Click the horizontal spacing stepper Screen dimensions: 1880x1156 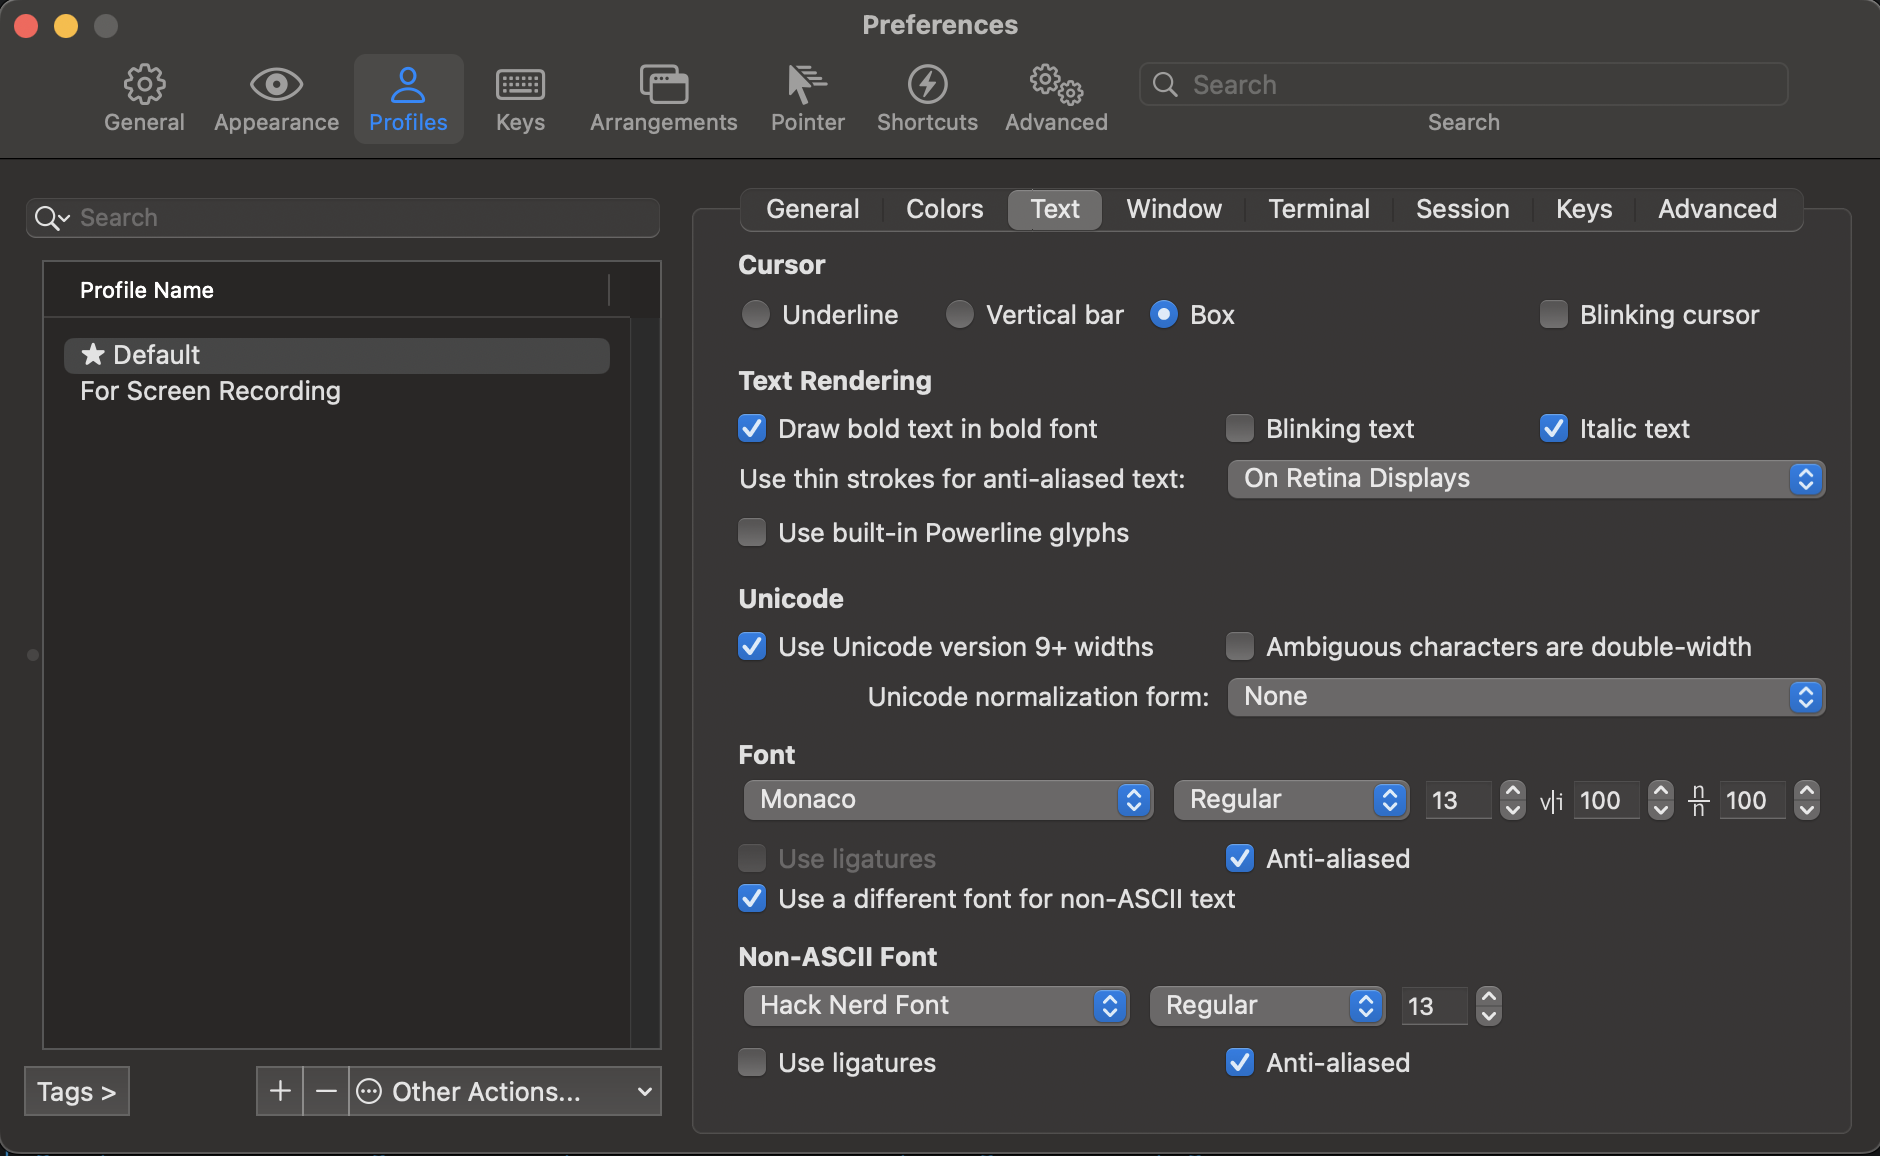(x=1661, y=800)
